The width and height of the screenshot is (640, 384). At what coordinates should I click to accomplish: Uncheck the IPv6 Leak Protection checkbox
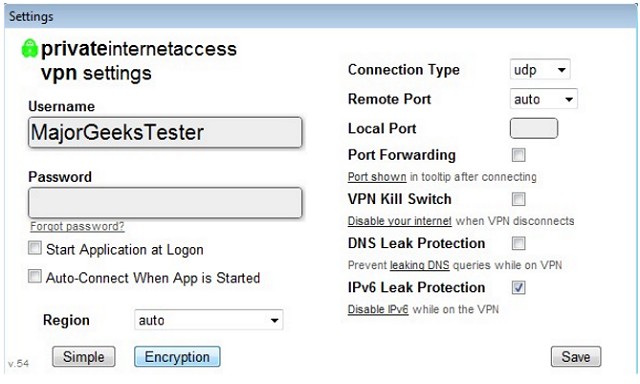[518, 288]
